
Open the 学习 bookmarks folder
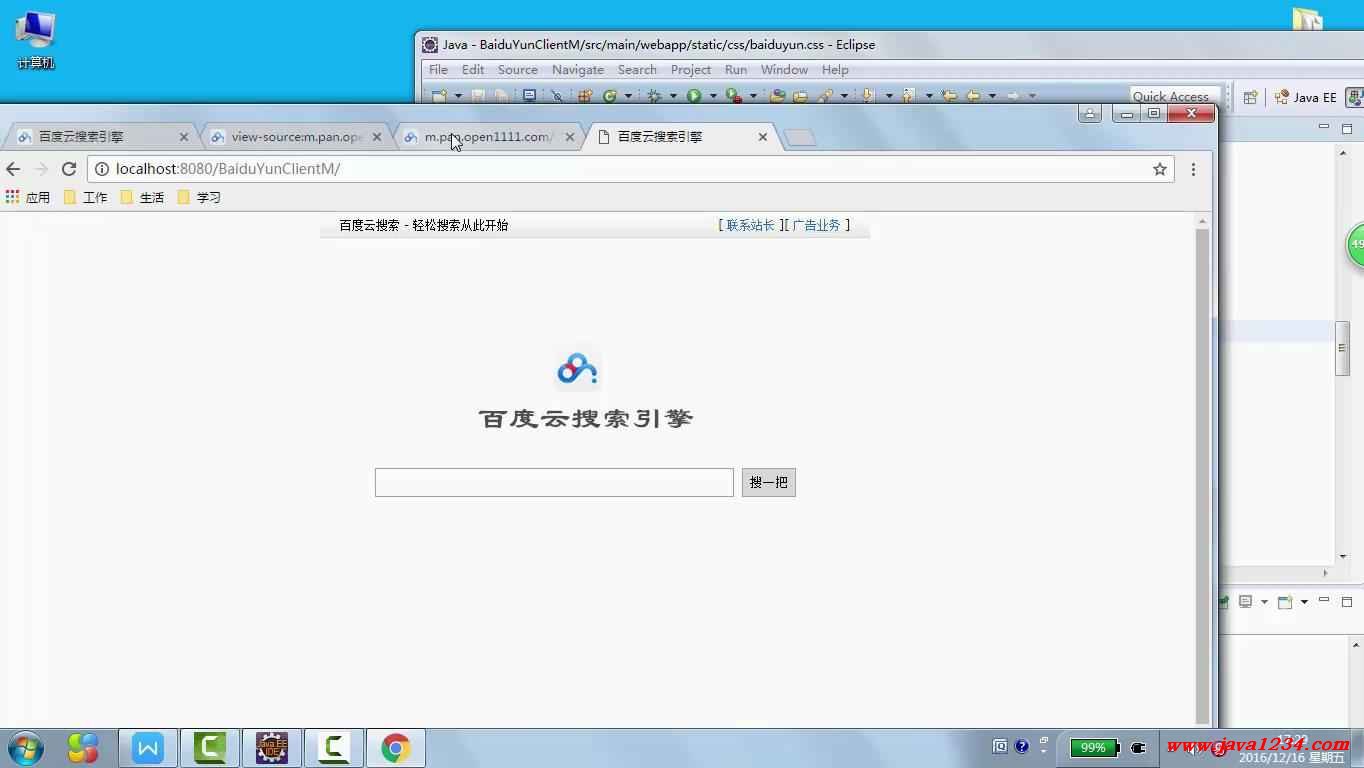point(199,197)
